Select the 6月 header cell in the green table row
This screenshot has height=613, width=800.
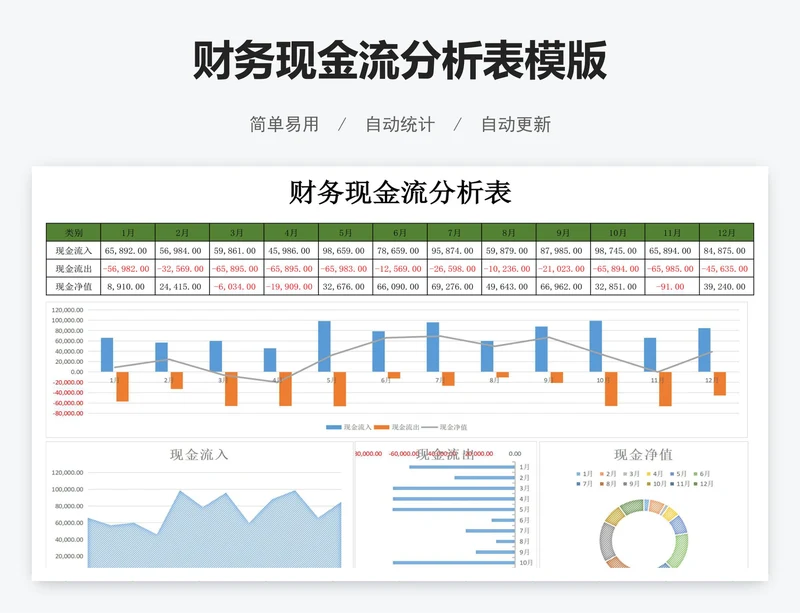(x=400, y=233)
